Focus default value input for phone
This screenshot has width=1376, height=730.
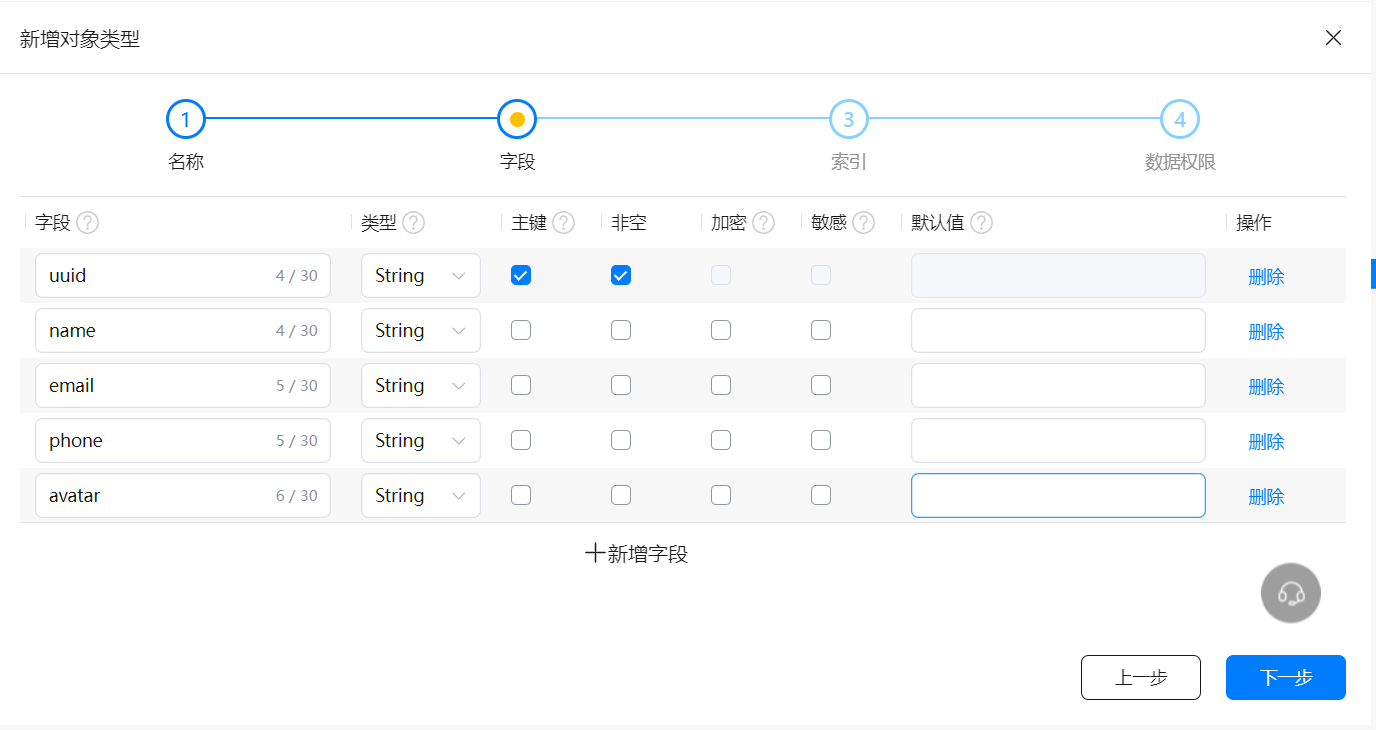pyautogui.click(x=1058, y=440)
